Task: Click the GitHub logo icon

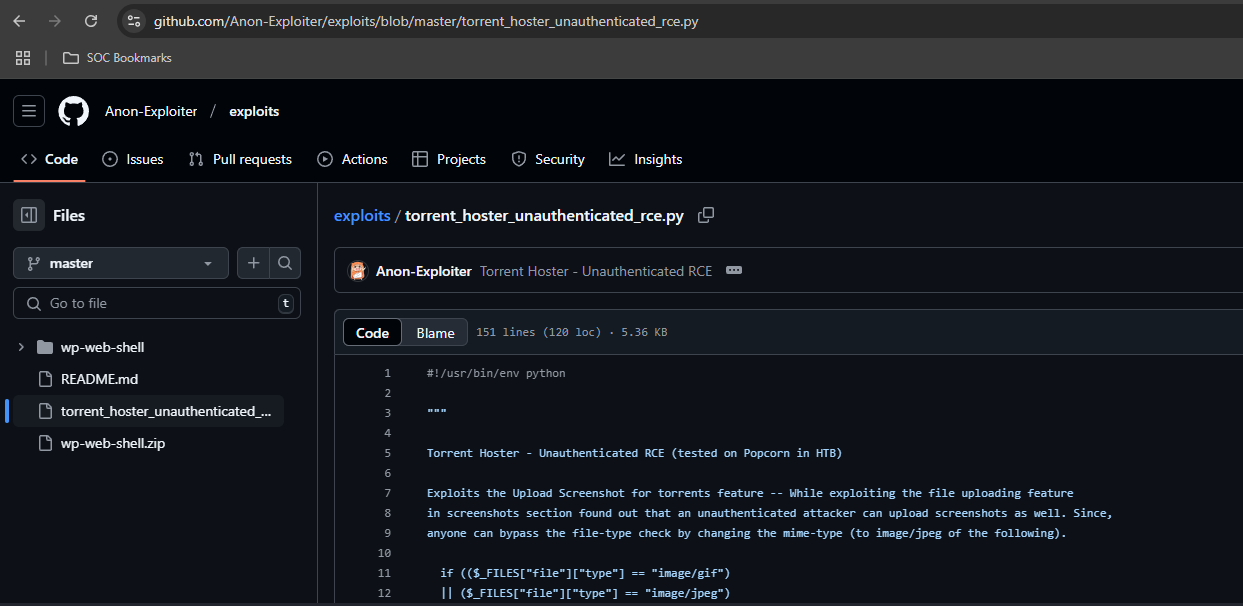Action: point(73,111)
